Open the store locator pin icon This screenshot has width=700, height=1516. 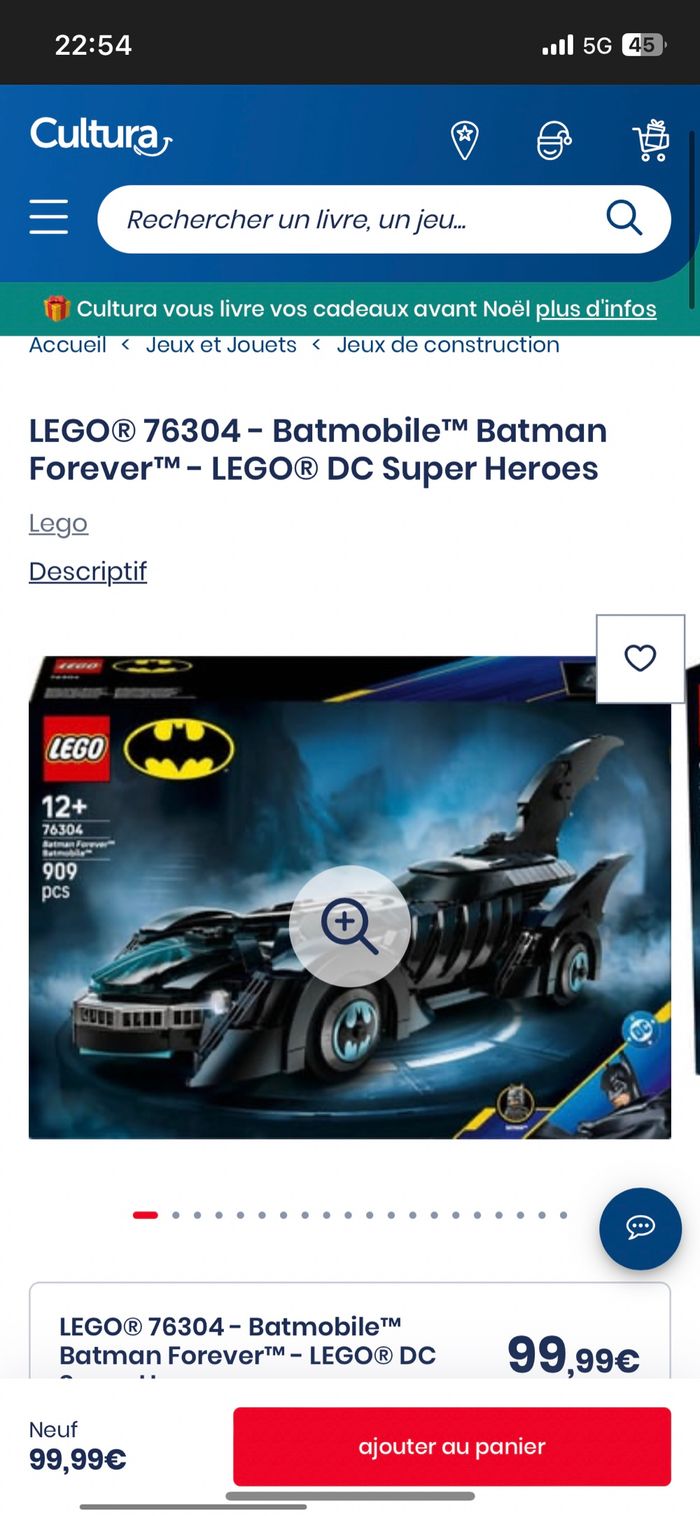pyautogui.click(x=464, y=140)
